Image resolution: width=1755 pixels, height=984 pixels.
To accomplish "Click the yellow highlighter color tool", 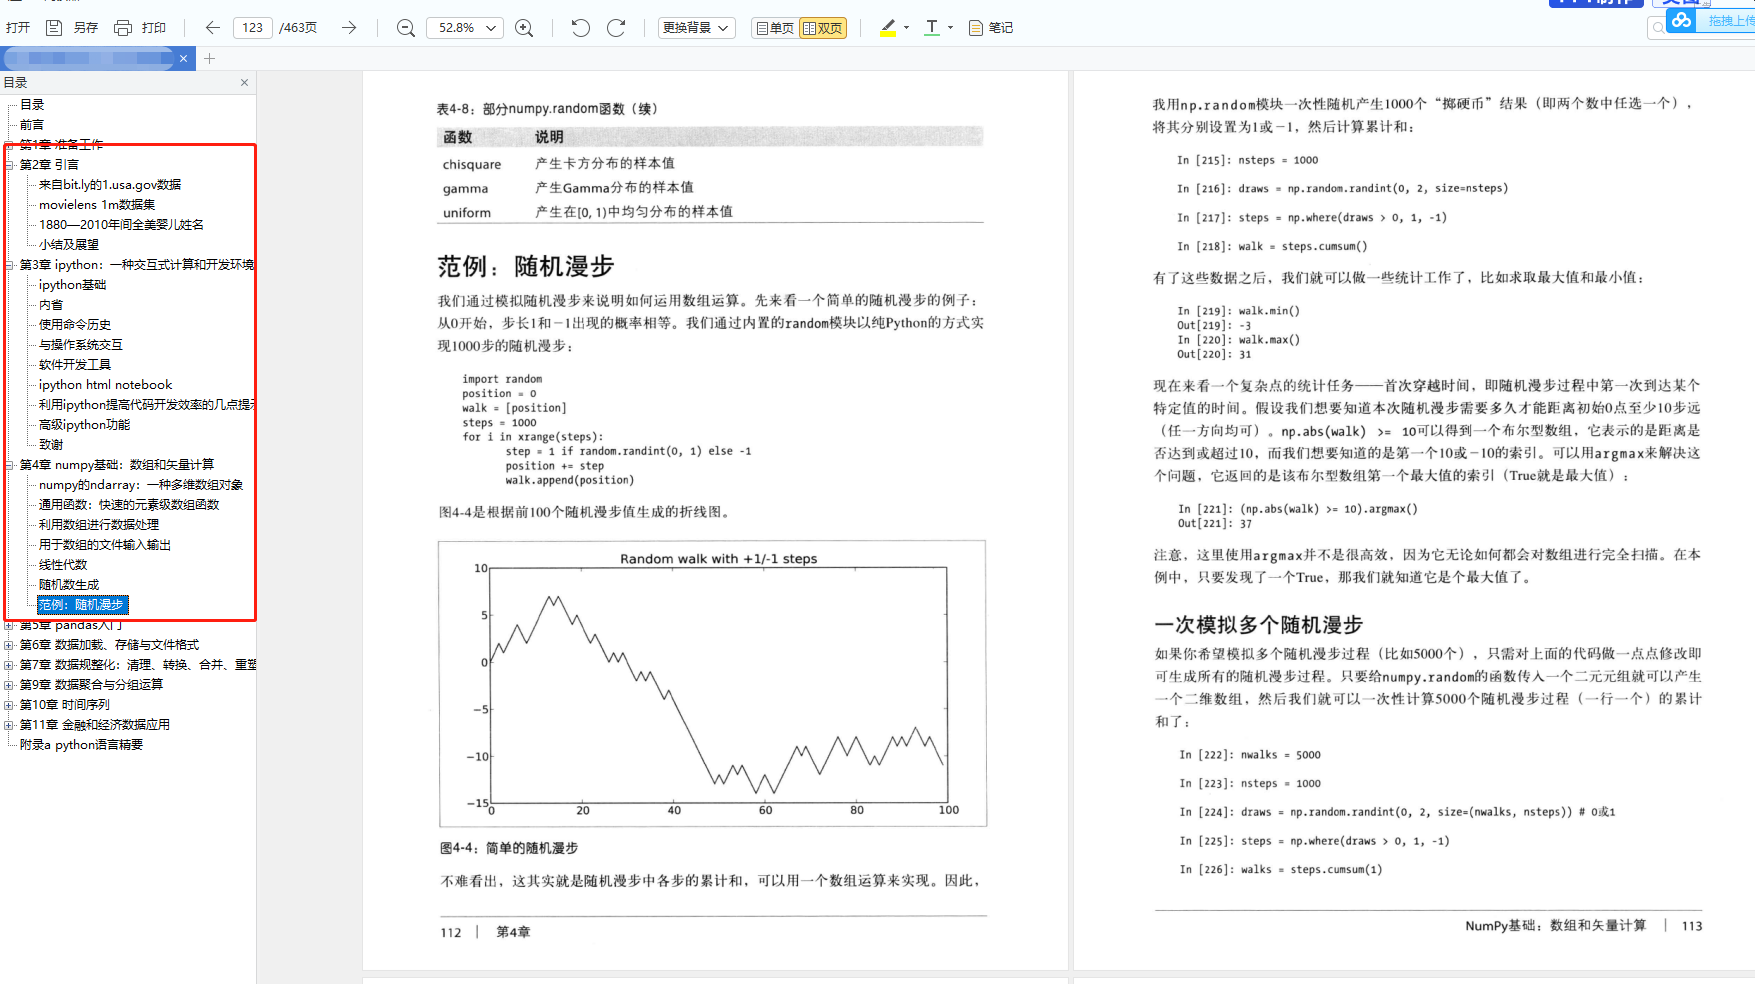I will [x=888, y=28].
